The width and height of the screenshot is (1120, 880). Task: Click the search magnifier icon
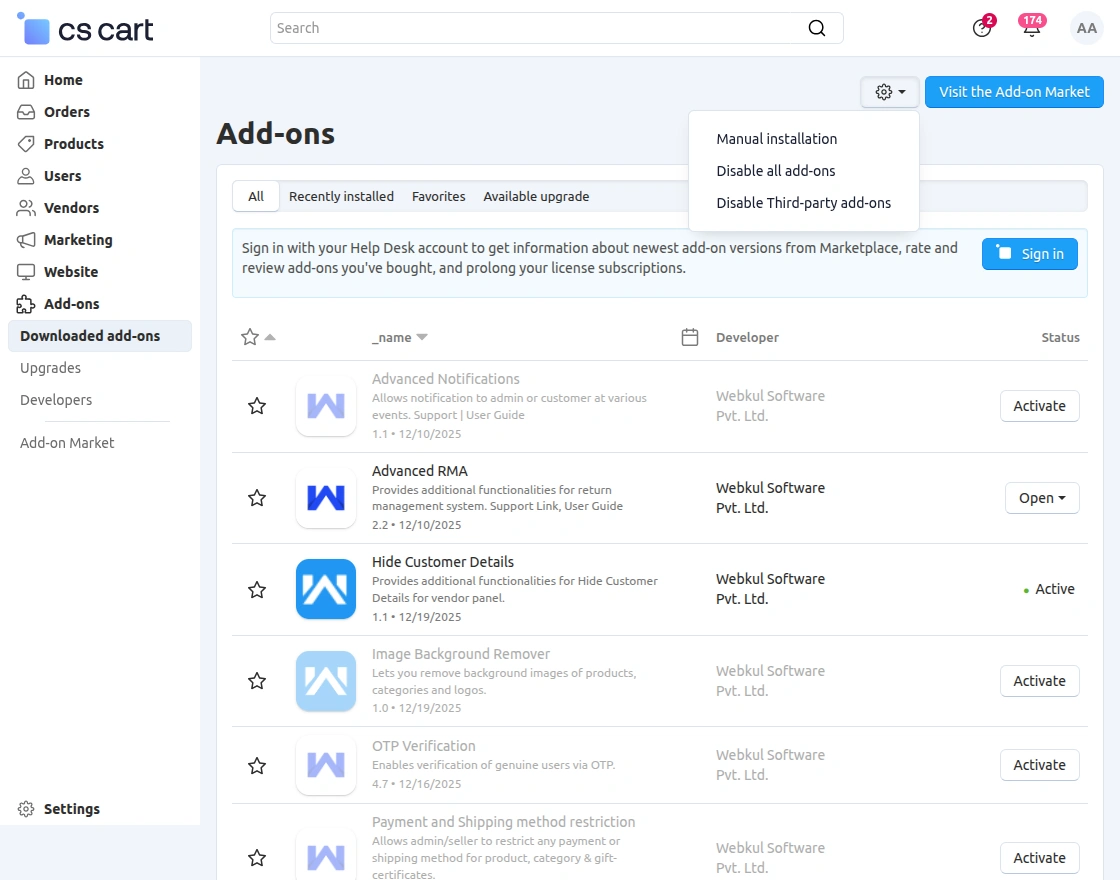coord(817,28)
